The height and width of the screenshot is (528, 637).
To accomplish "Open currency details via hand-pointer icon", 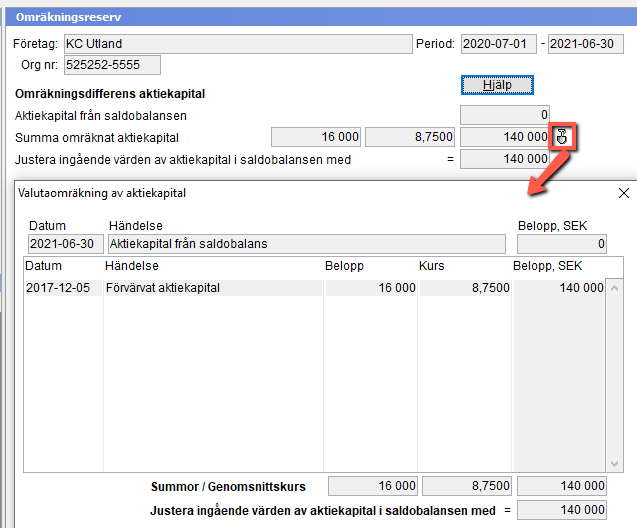I will [562, 136].
